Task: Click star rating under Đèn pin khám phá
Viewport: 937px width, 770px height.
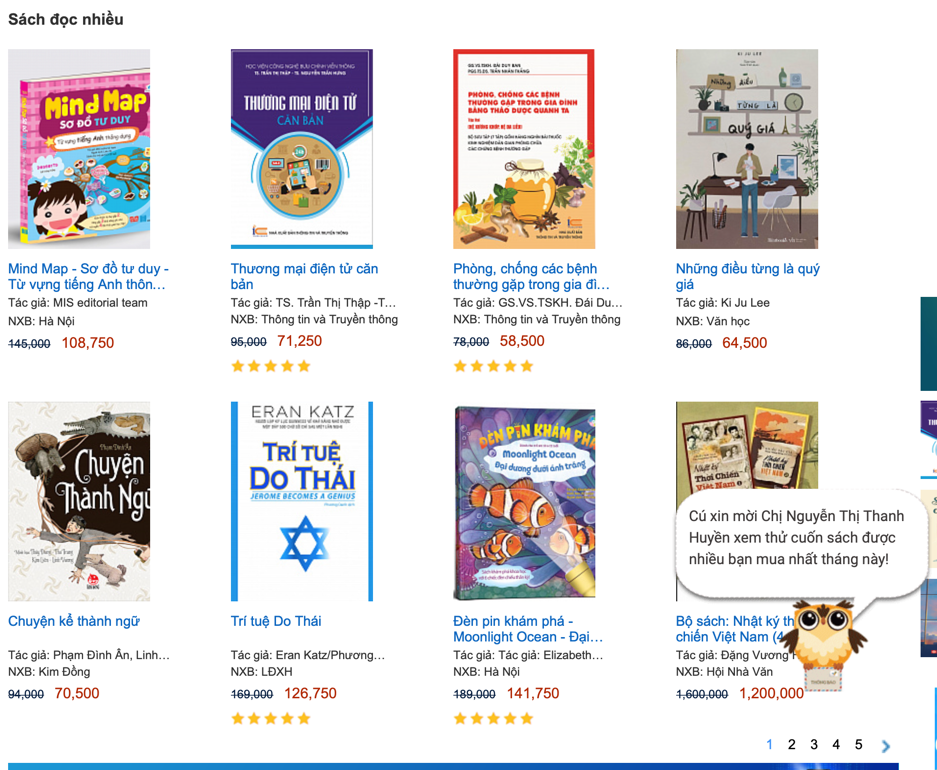Action: (493, 719)
